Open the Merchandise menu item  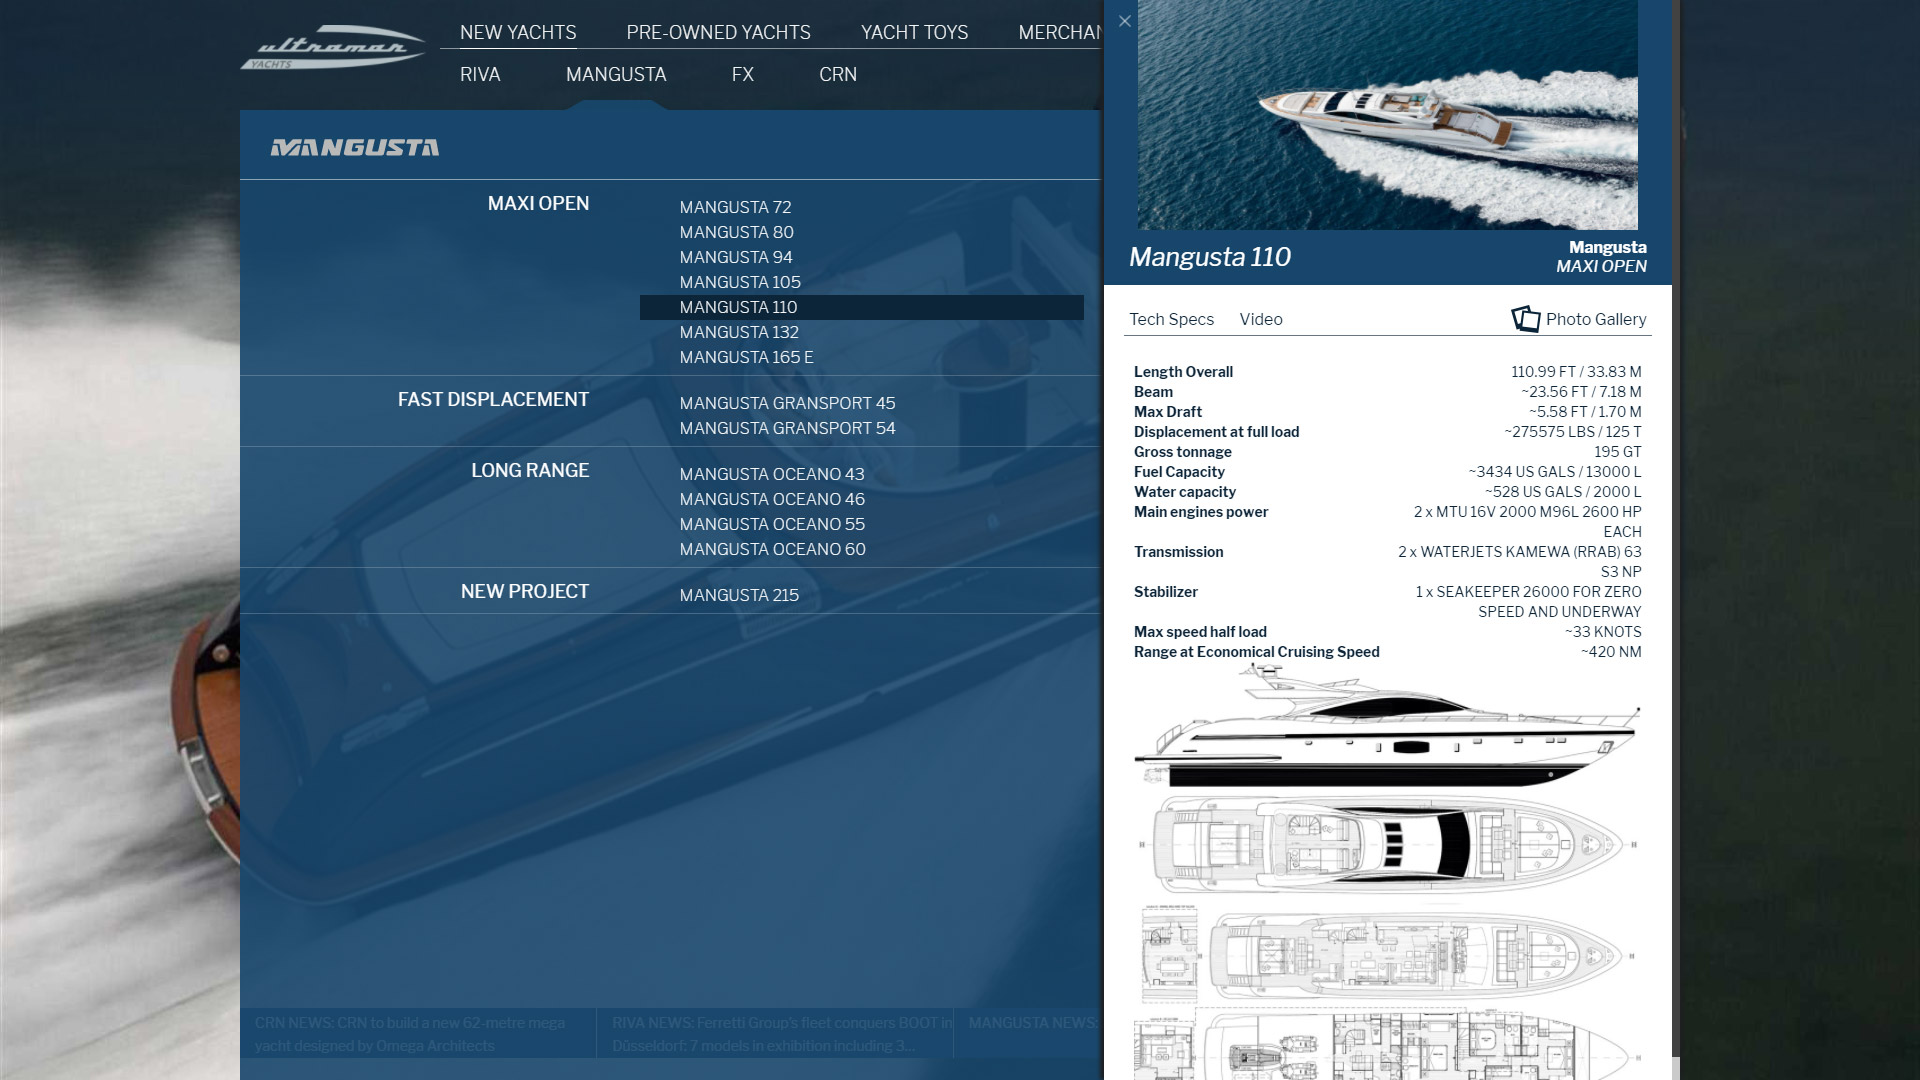click(1060, 32)
